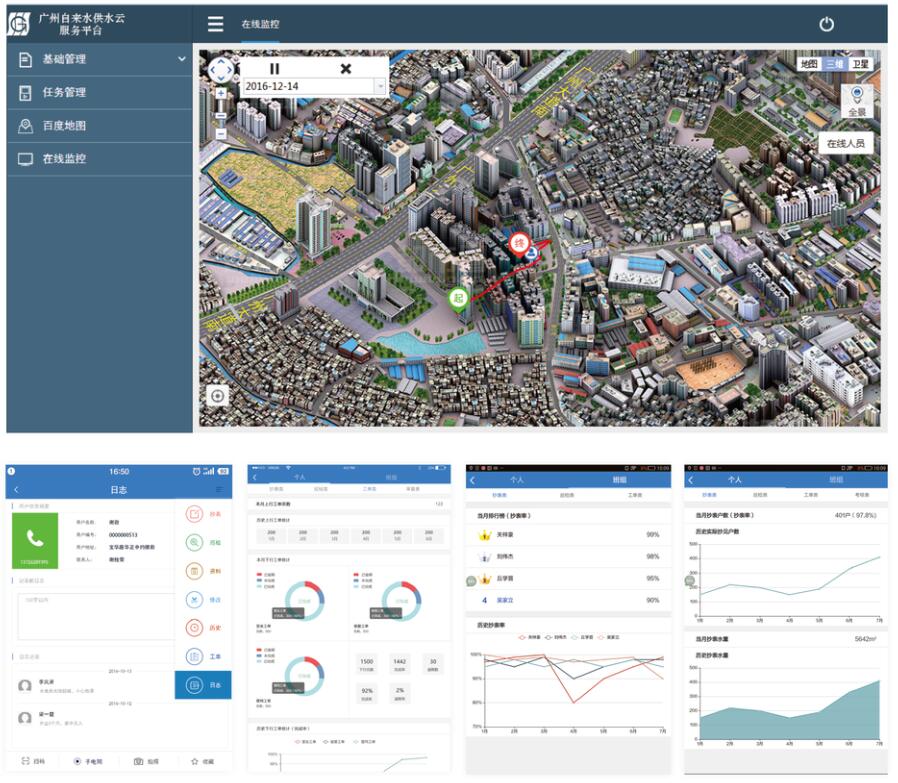Screen dimensions: 898x783
Task: Click the 在线人员 button on the map
Action: pos(845,143)
